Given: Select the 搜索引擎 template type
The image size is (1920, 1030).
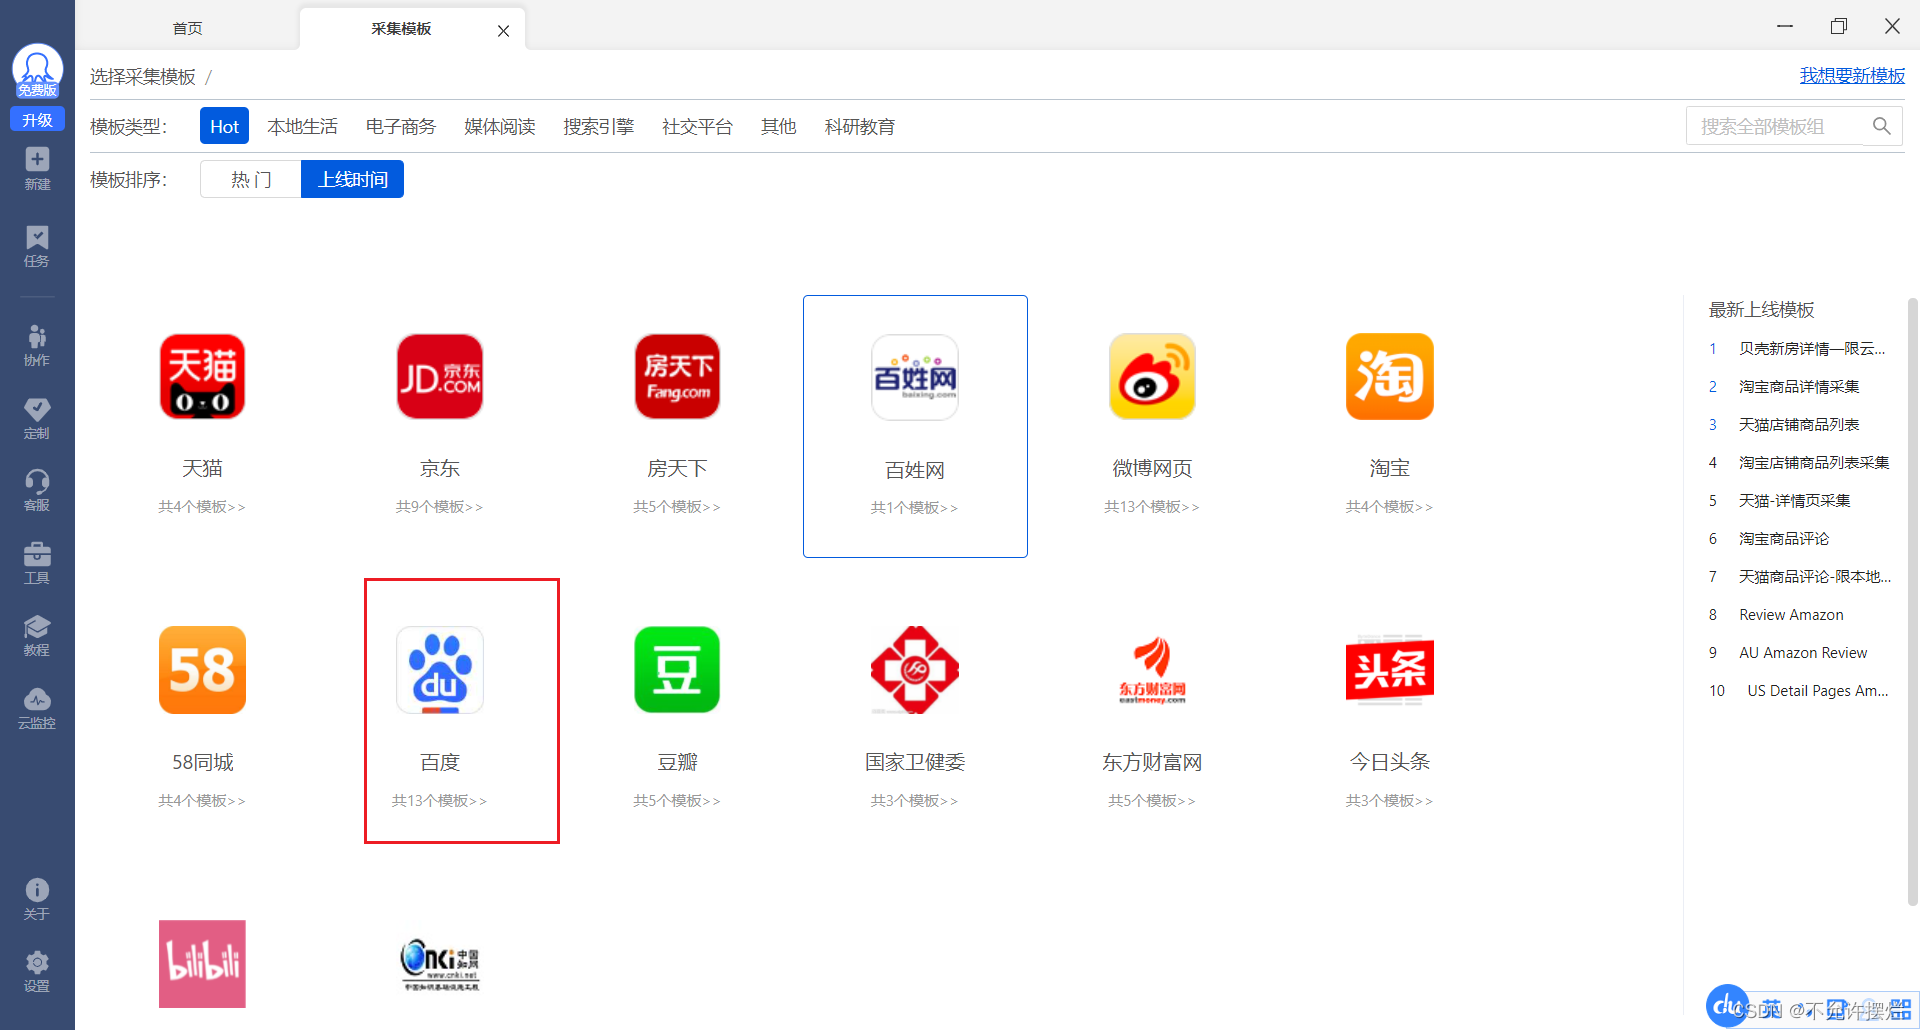Looking at the screenshot, I should [599, 127].
